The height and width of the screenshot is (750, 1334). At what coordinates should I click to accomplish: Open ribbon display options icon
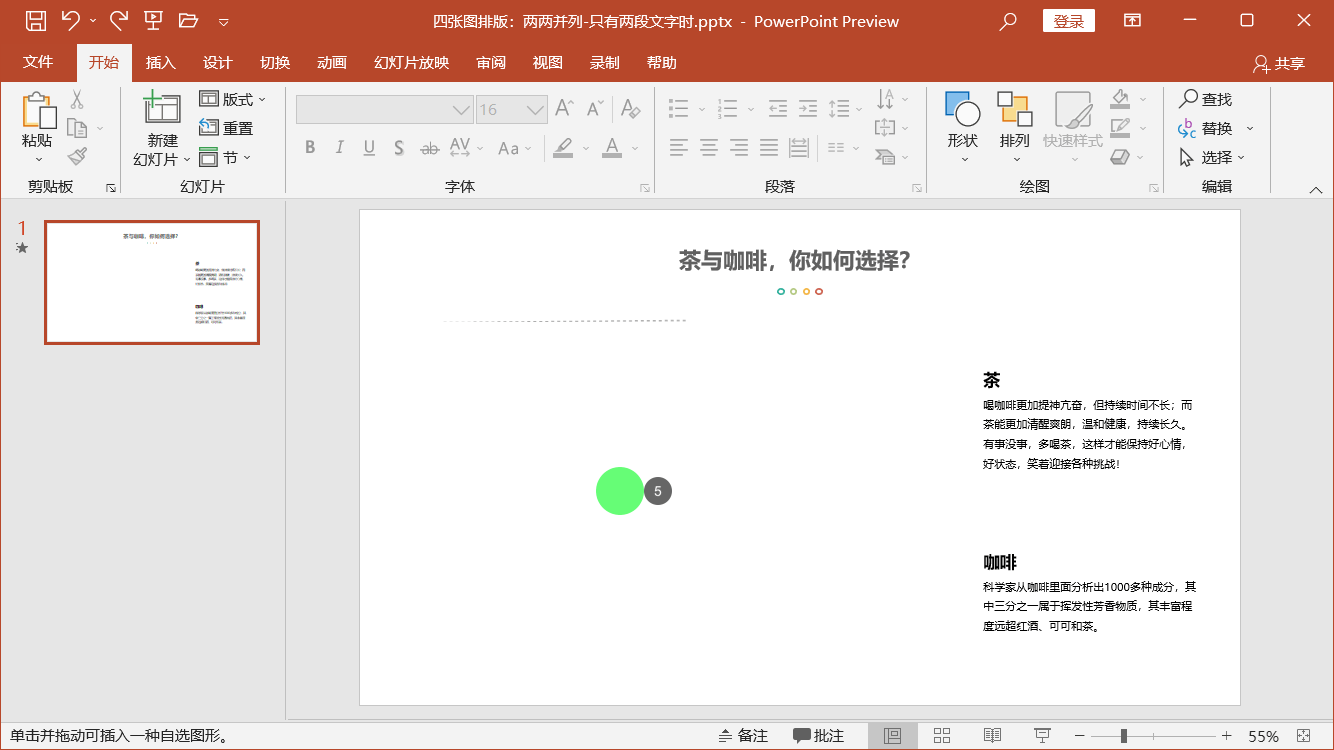1132,20
